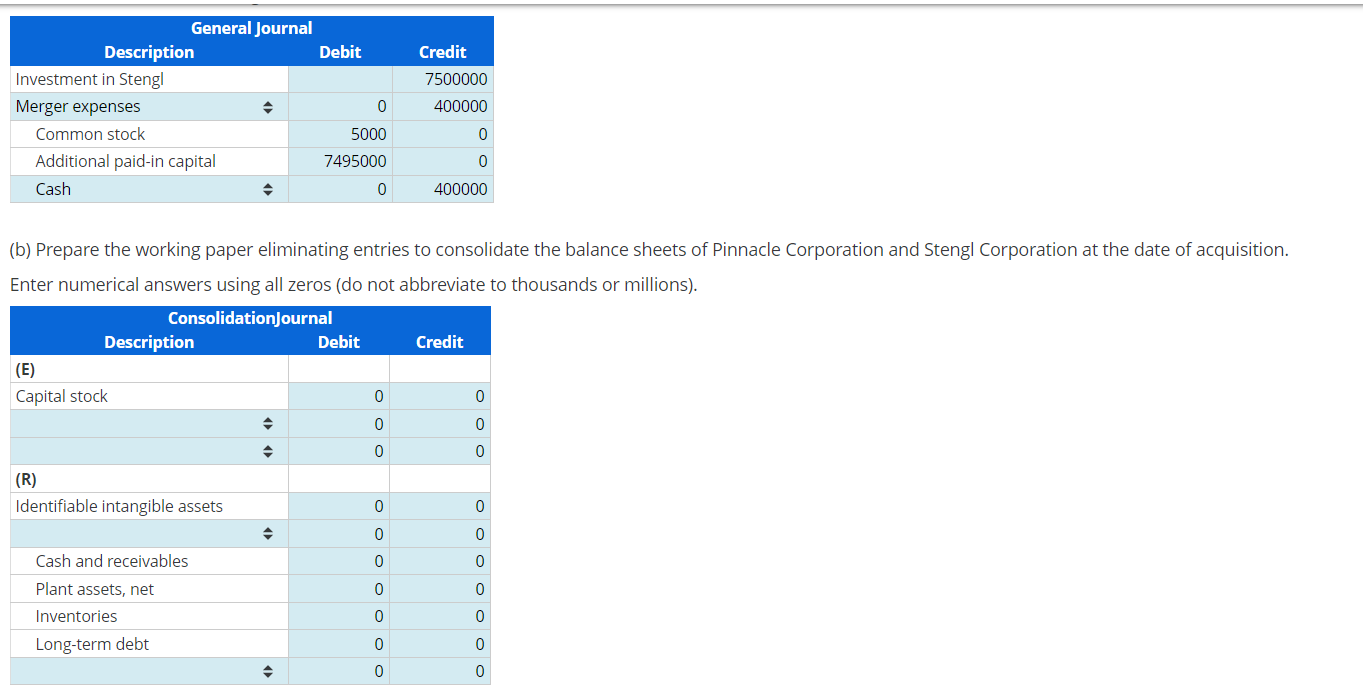Click the ConsolidationJournal header bar
Image resolution: width=1363 pixels, height=693 pixels.
click(x=250, y=317)
